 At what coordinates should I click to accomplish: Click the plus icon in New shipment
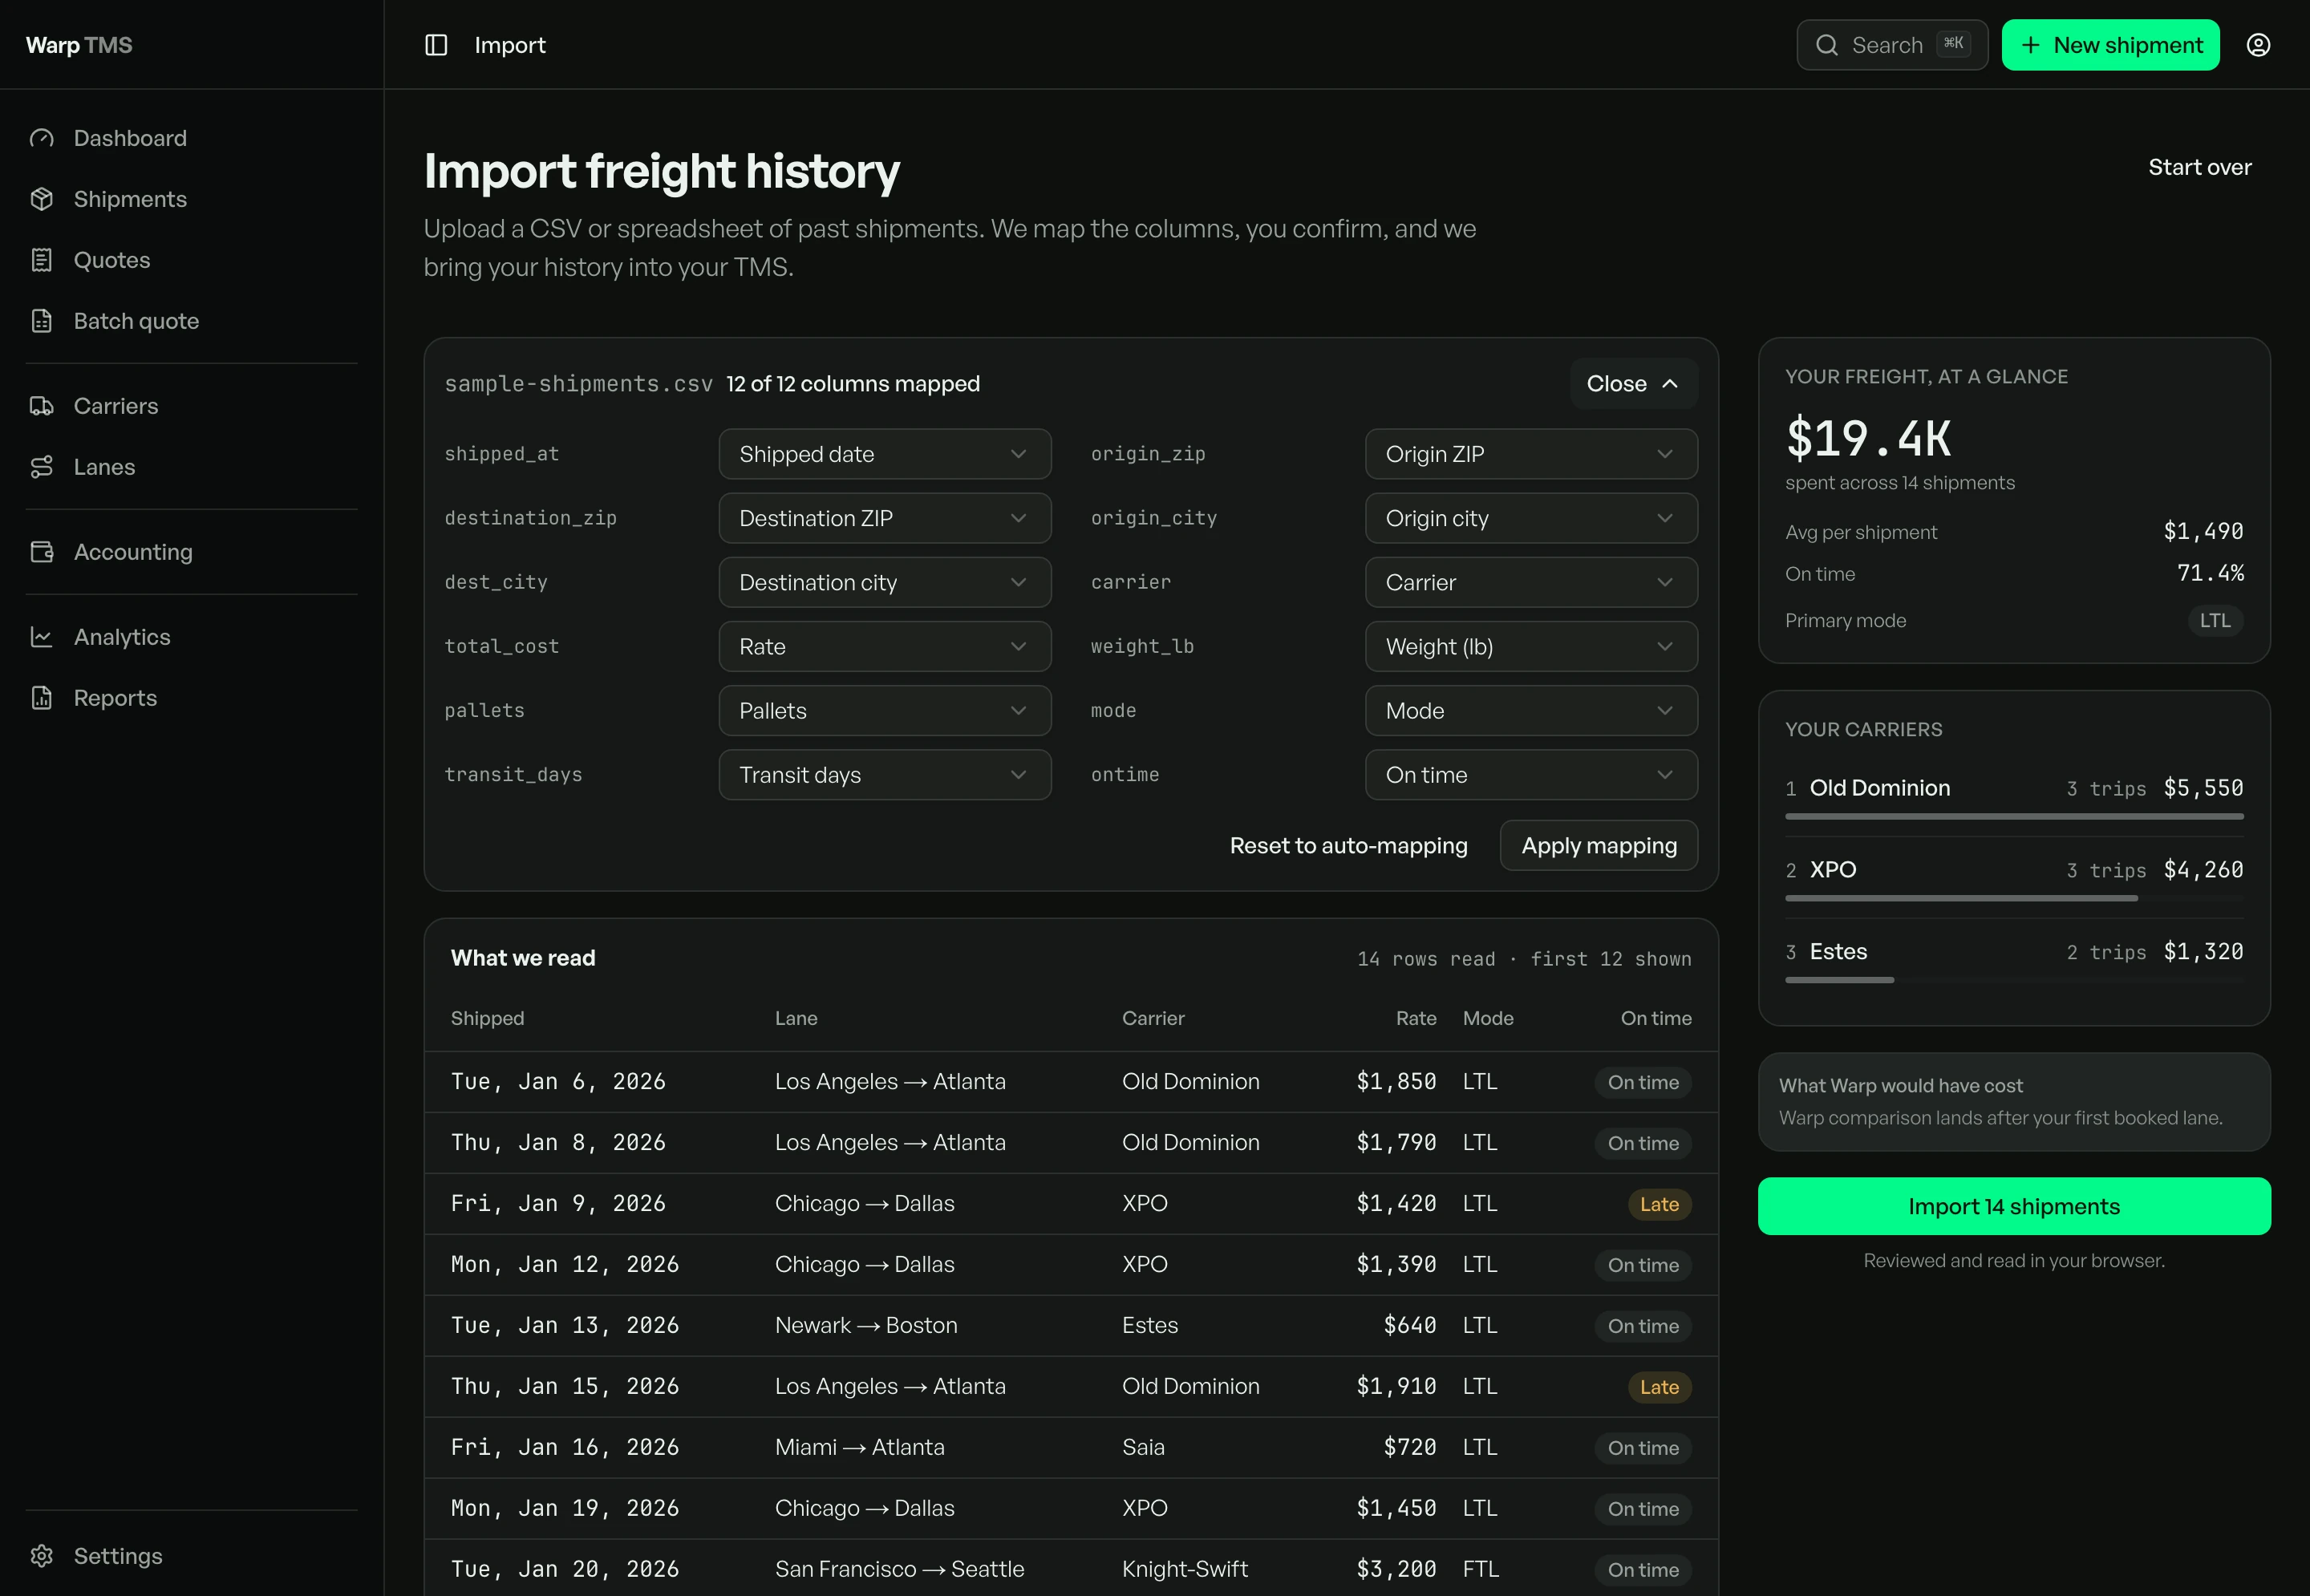coord(2030,45)
